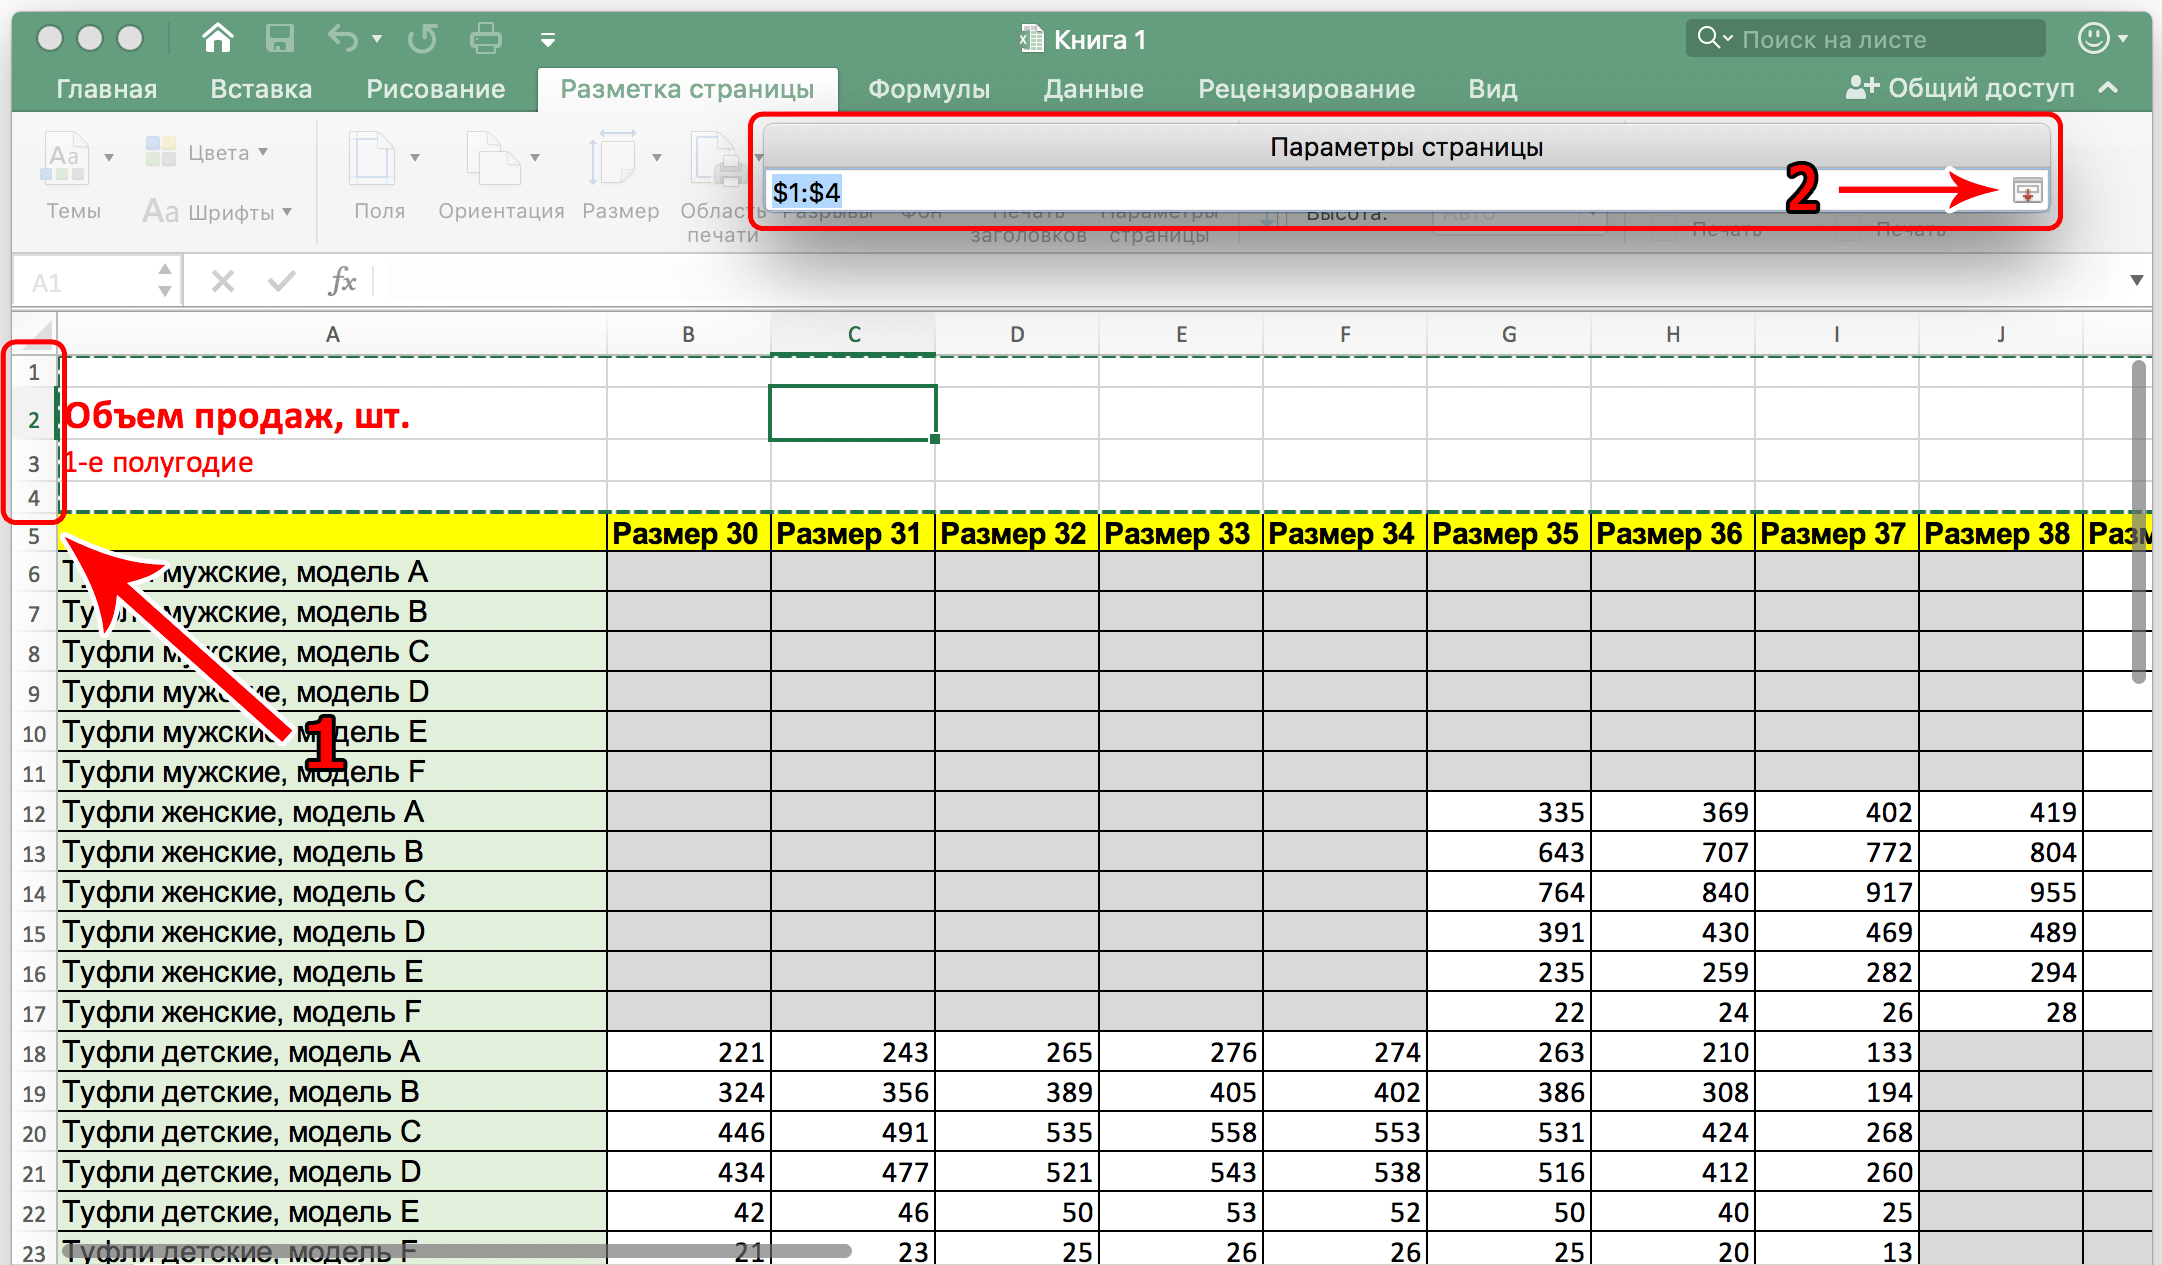Click the Размер 34 header cell
2162x1265 pixels.
pos(1344,533)
